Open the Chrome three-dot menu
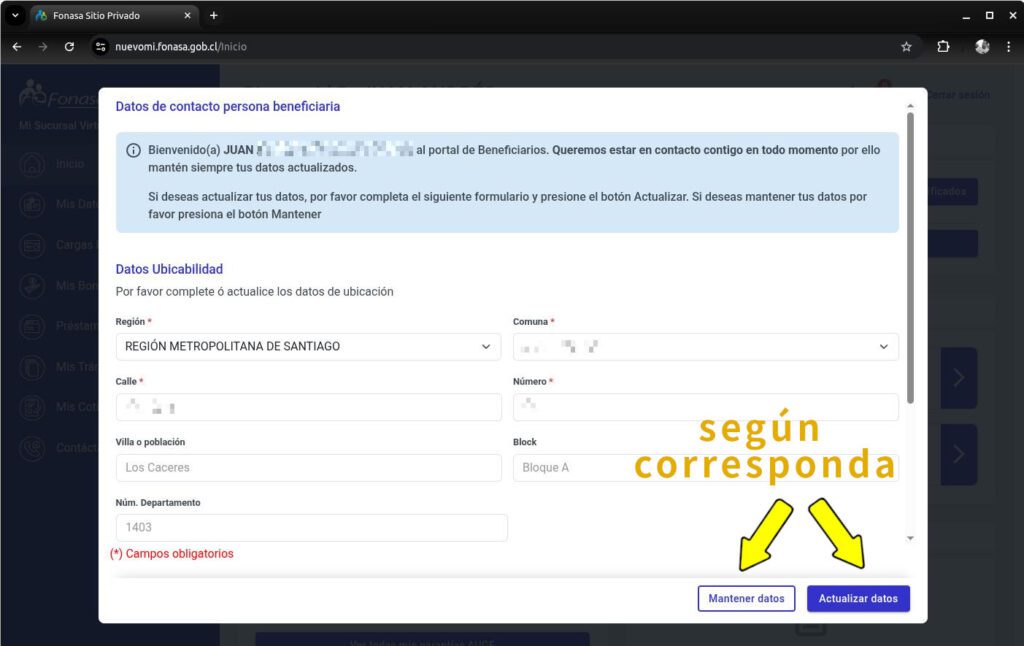 [1008, 47]
